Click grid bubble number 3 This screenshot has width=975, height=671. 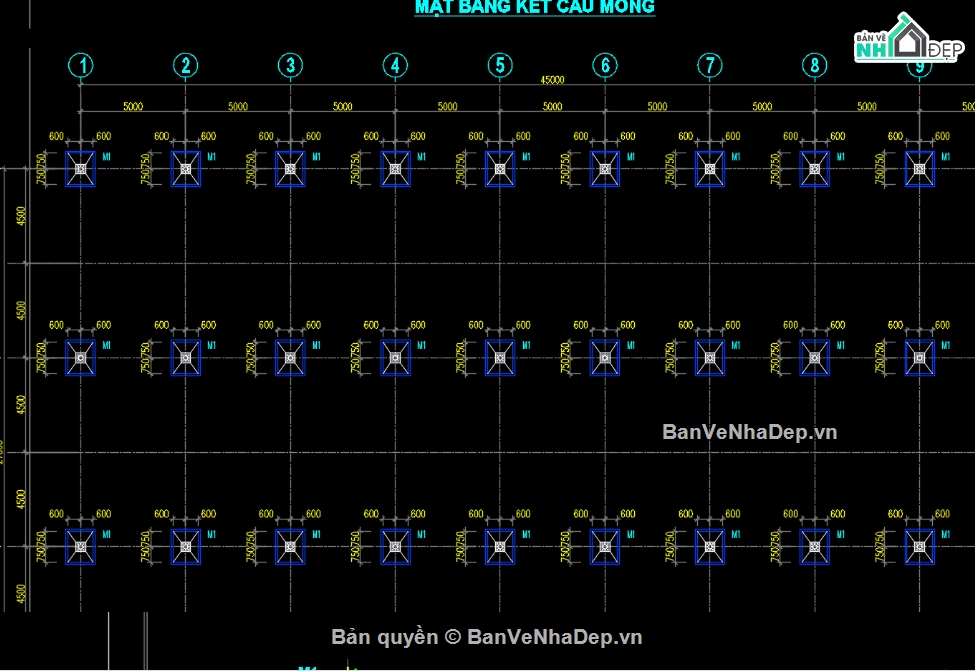(x=291, y=65)
